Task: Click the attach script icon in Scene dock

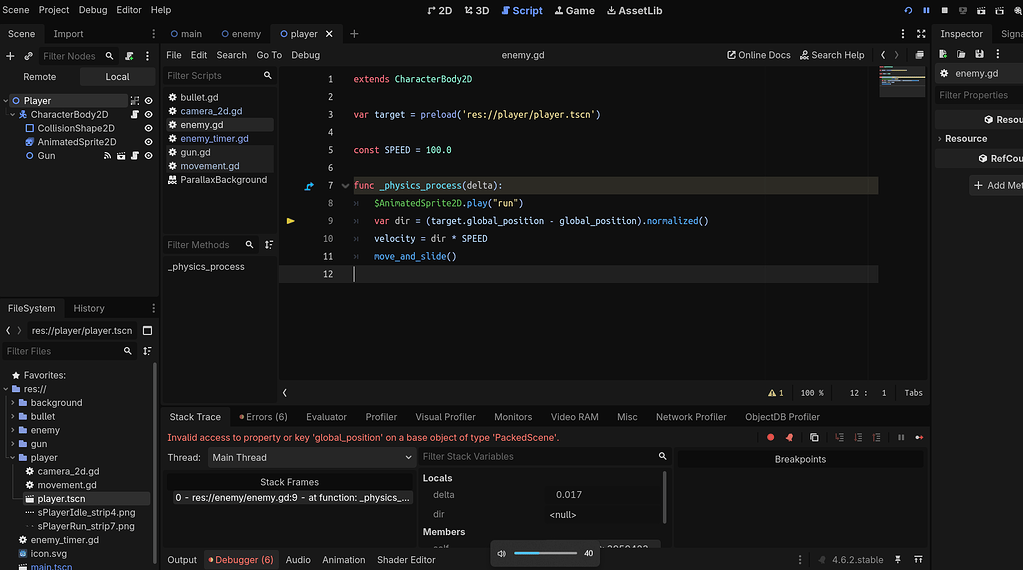Action: [129, 56]
